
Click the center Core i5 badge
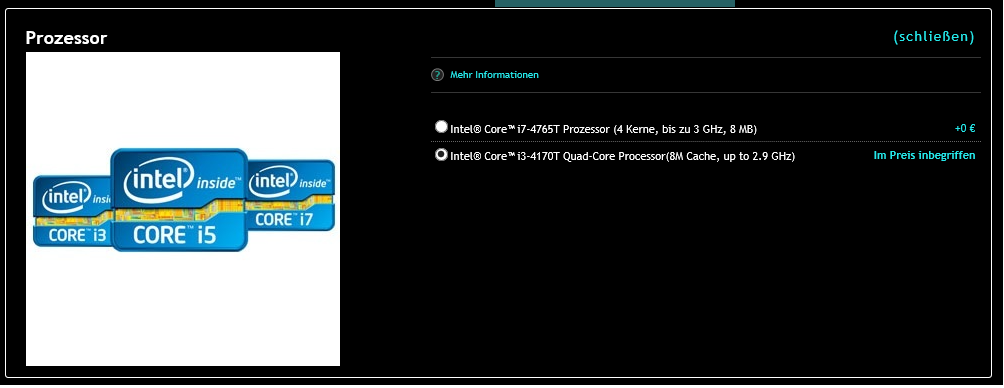point(179,200)
